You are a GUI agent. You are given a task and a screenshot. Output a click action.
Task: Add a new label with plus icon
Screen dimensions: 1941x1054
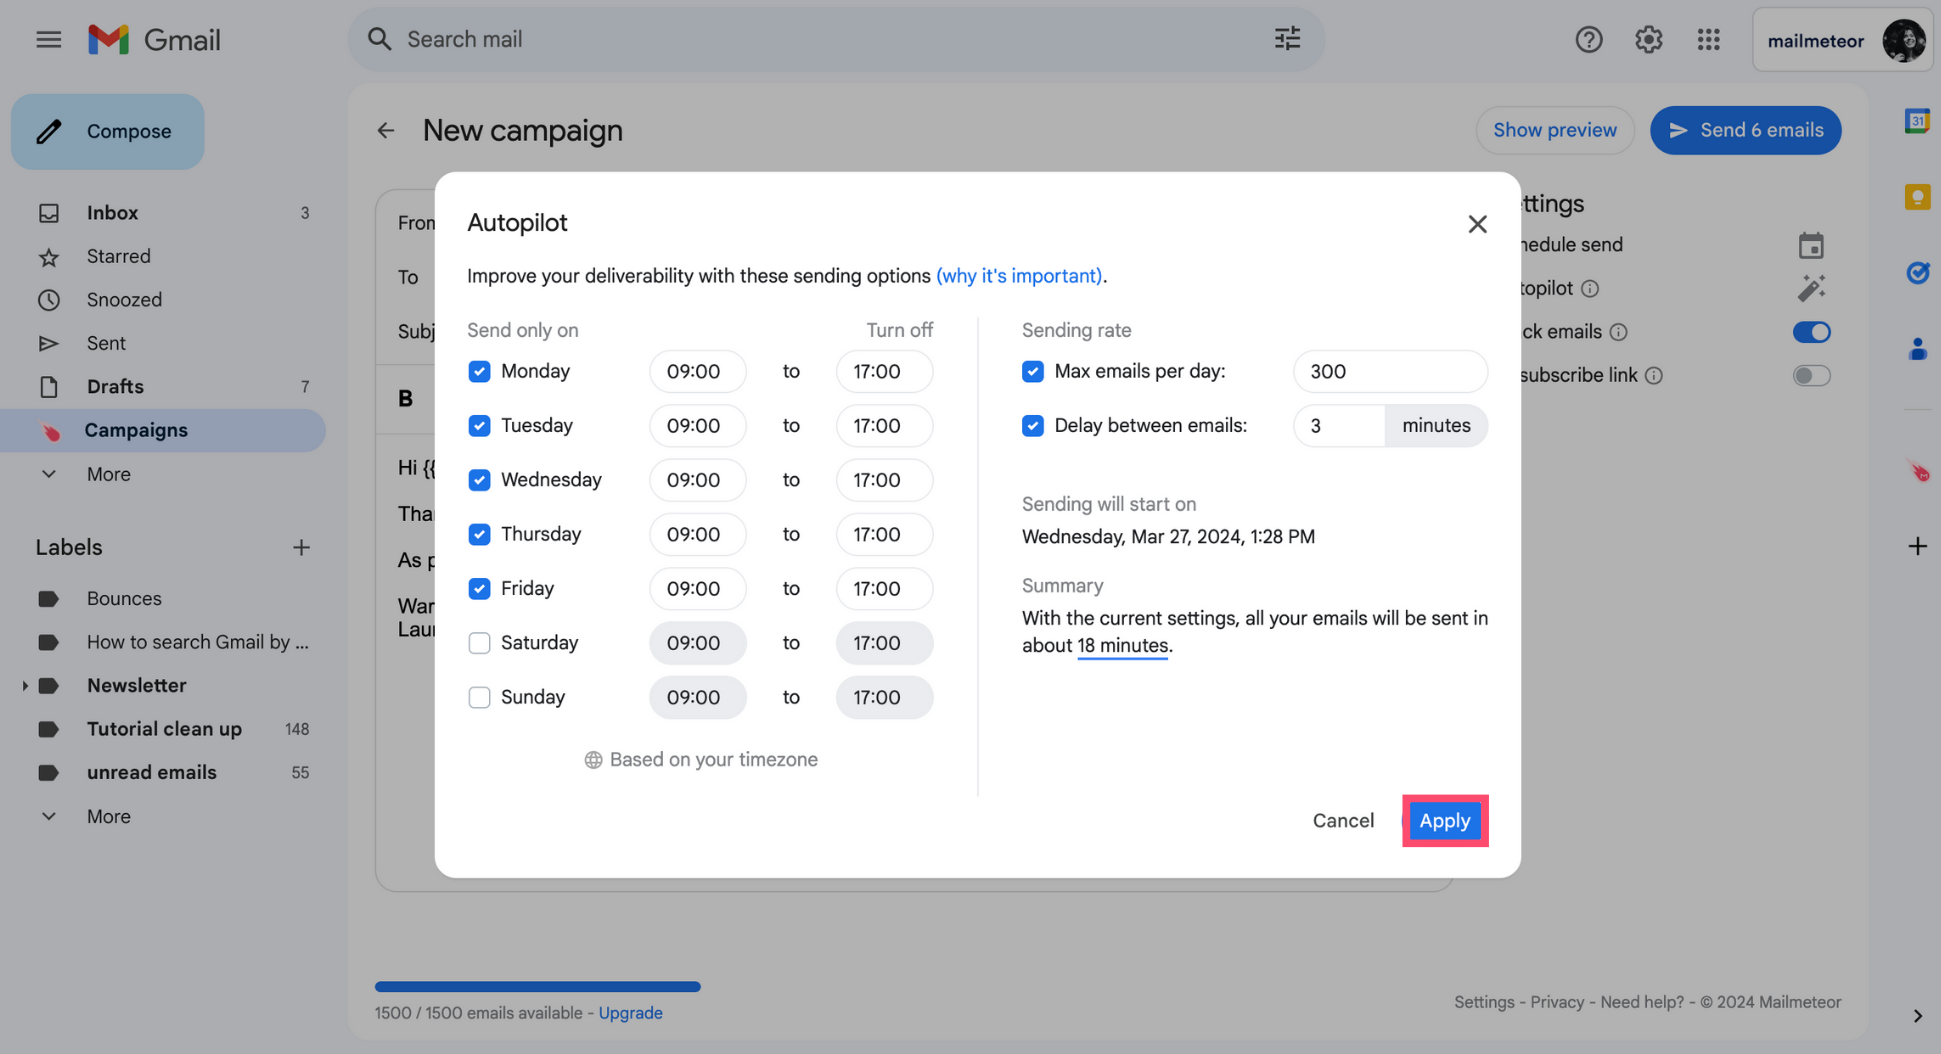tap(301, 547)
